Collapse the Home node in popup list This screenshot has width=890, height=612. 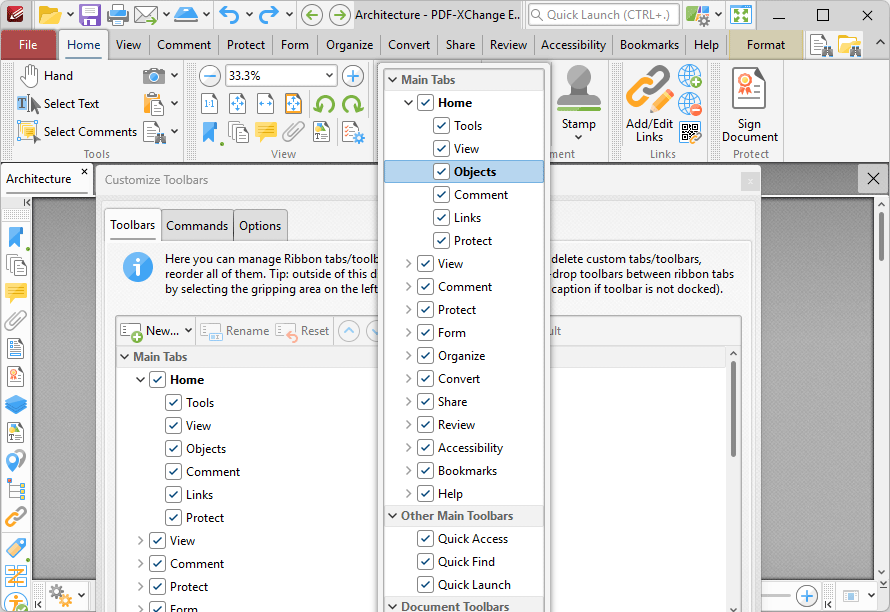[x=408, y=103]
